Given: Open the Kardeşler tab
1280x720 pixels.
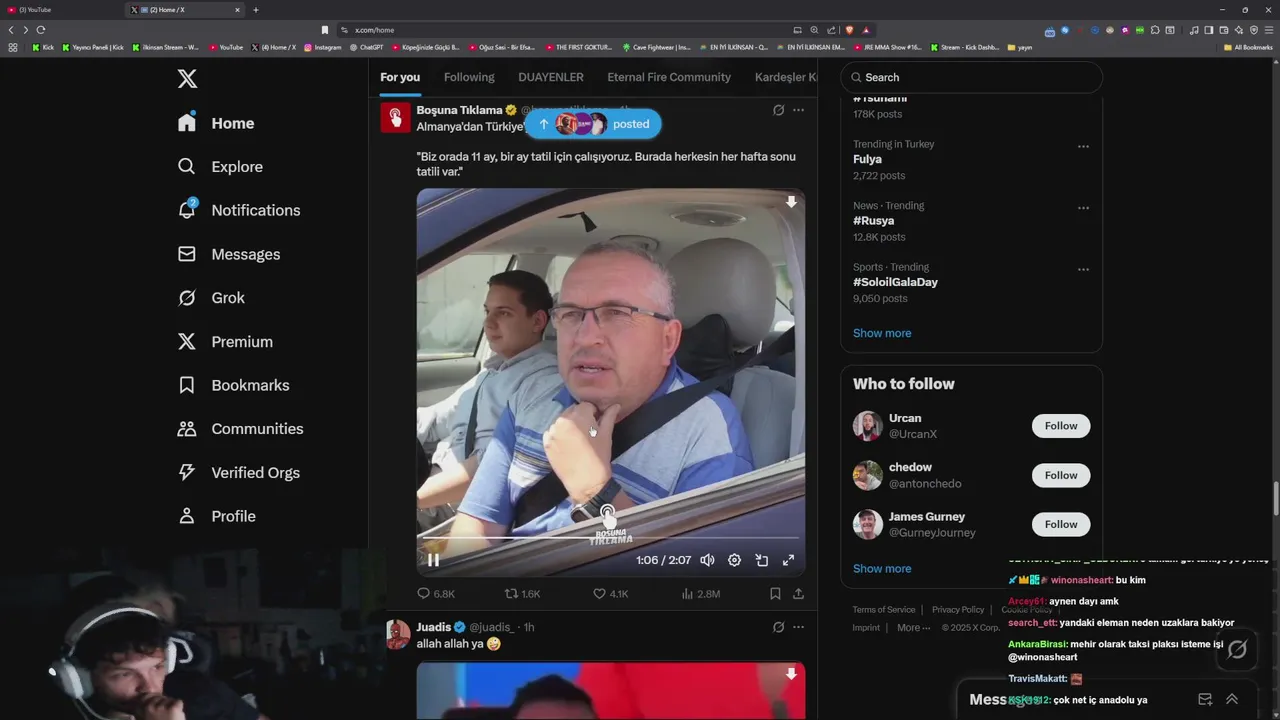Looking at the screenshot, I should tap(788, 77).
